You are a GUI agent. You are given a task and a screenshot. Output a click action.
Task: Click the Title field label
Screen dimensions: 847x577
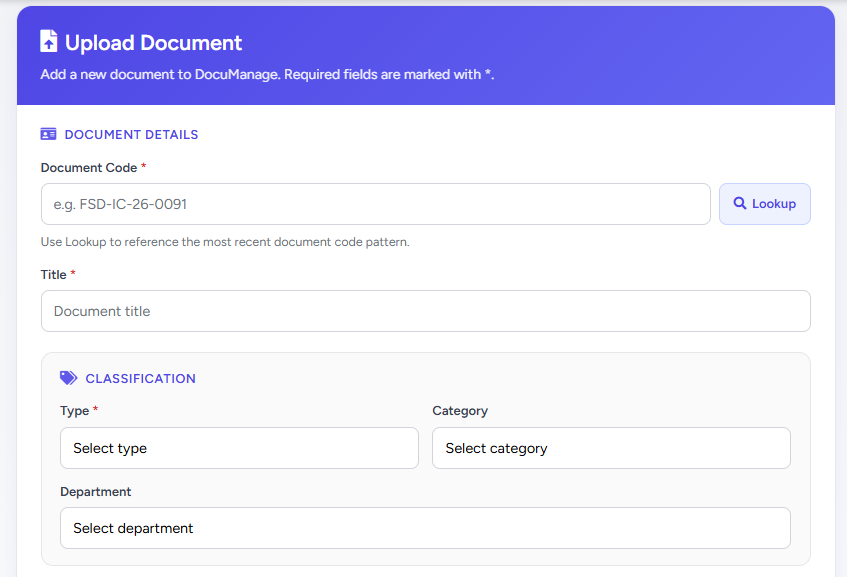pyautogui.click(x=53, y=274)
